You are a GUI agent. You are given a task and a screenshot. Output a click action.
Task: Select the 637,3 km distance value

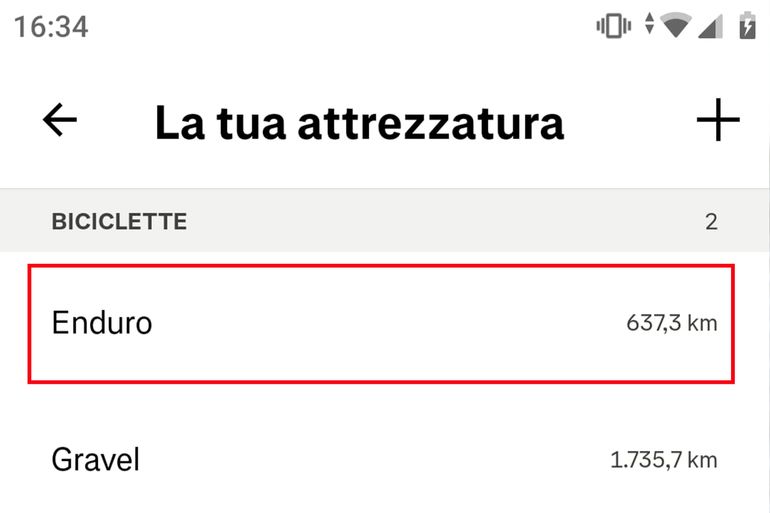click(x=671, y=323)
